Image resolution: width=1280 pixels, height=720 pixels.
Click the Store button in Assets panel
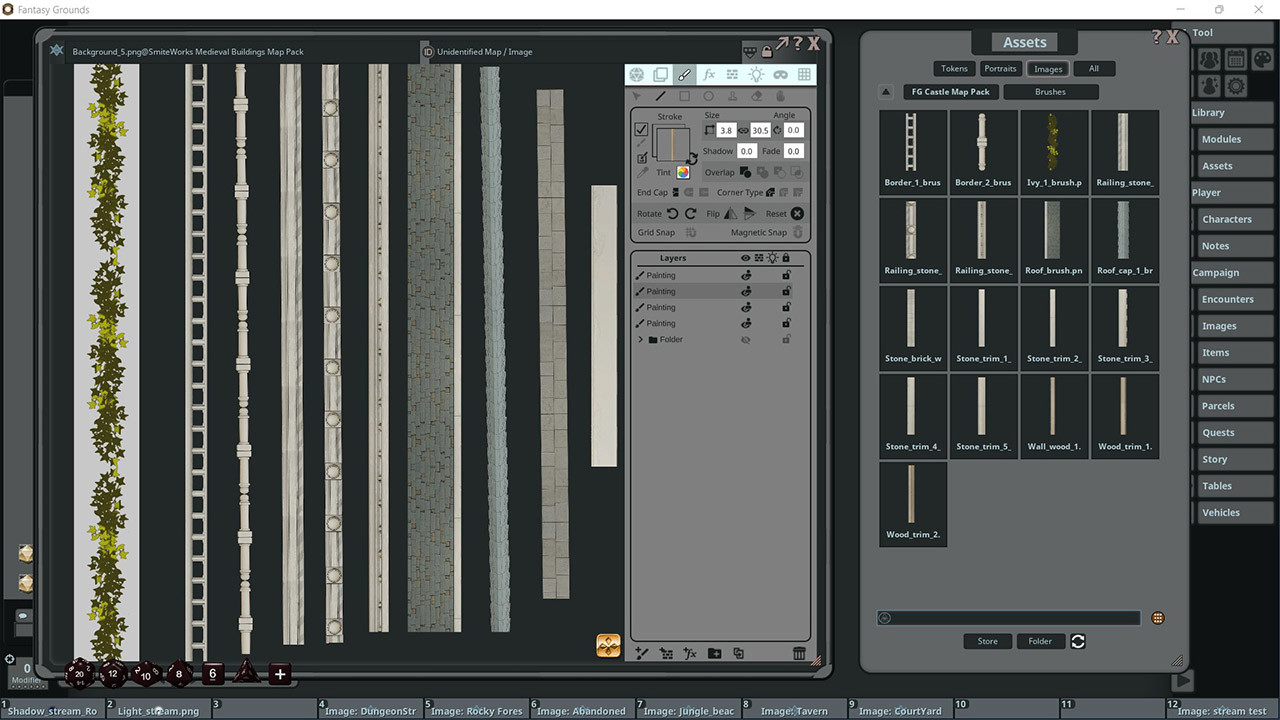pyautogui.click(x=987, y=641)
